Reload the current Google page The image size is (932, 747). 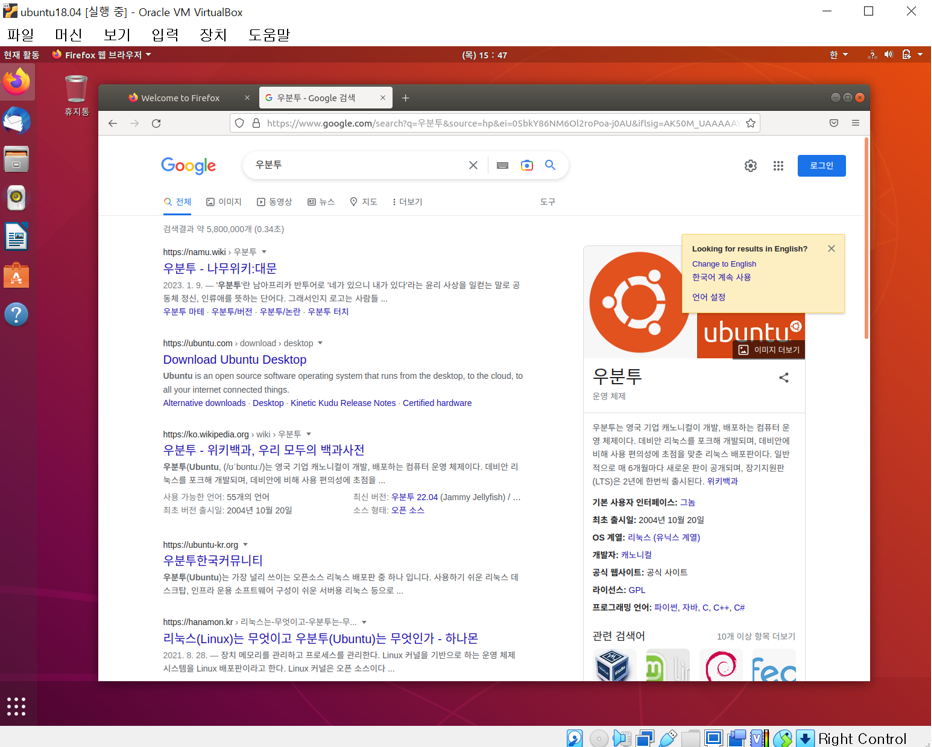pos(156,123)
